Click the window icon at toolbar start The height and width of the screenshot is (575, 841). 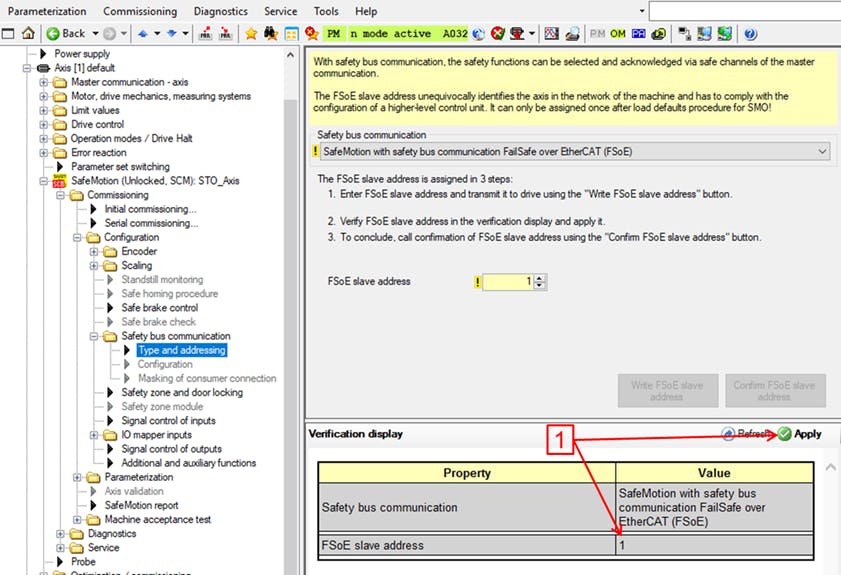[x=8, y=34]
